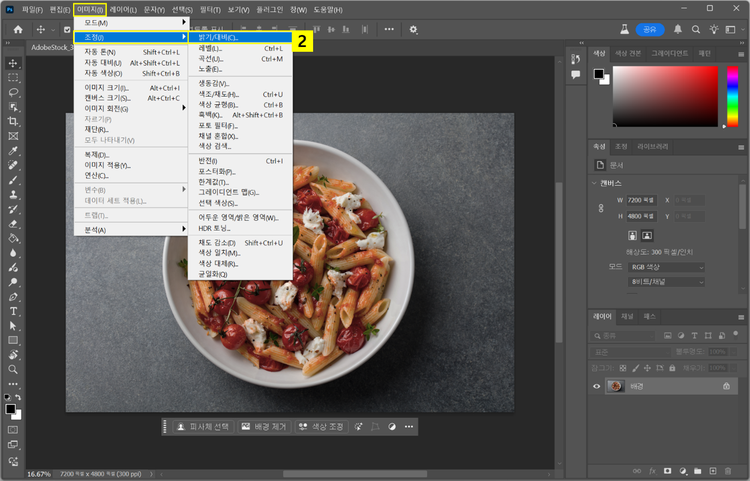Choose 레벨(L) menu entry
Image resolution: width=750 pixels, height=481 pixels.
[x=240, y=48]
